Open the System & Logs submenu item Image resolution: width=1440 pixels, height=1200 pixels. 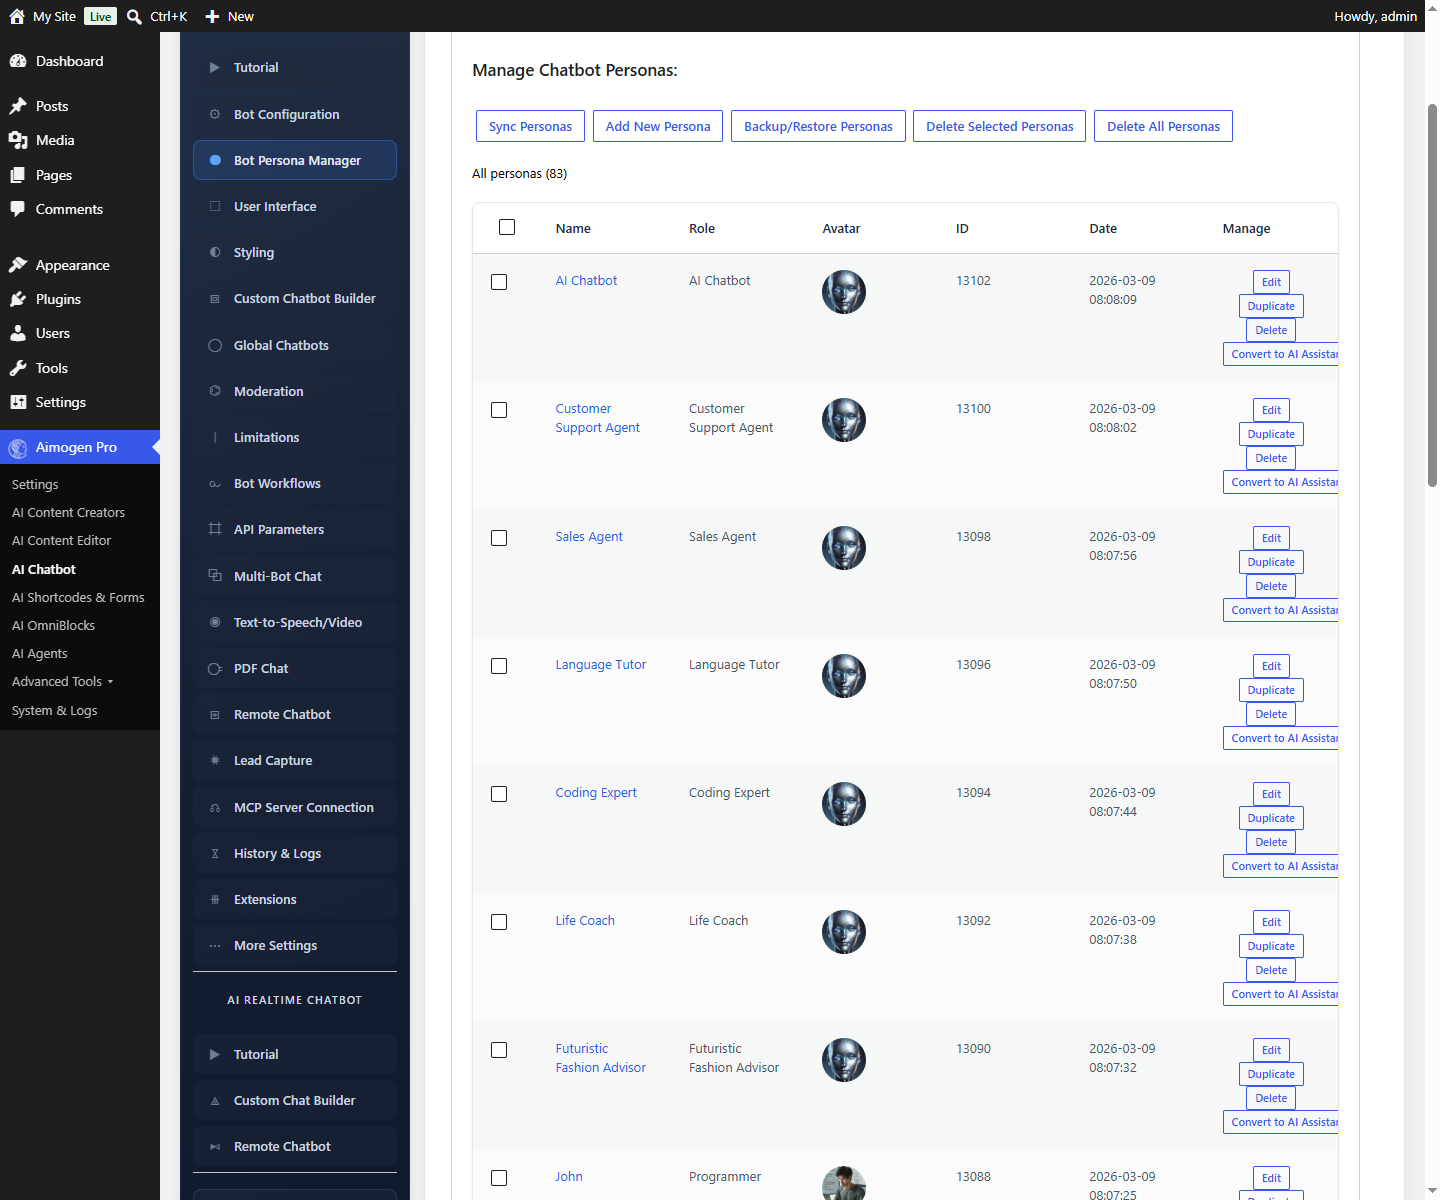coord(54,710)
